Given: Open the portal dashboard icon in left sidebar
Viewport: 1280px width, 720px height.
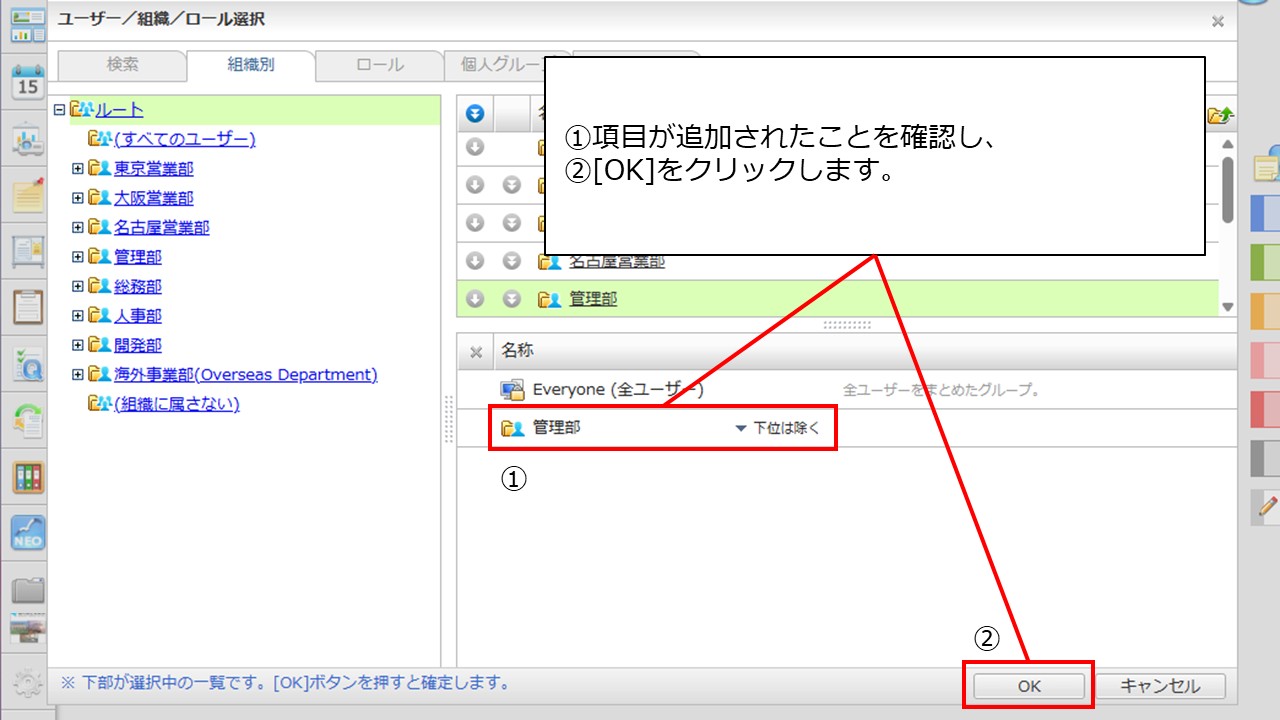Looking at the screenshot, I should (28, 25).
